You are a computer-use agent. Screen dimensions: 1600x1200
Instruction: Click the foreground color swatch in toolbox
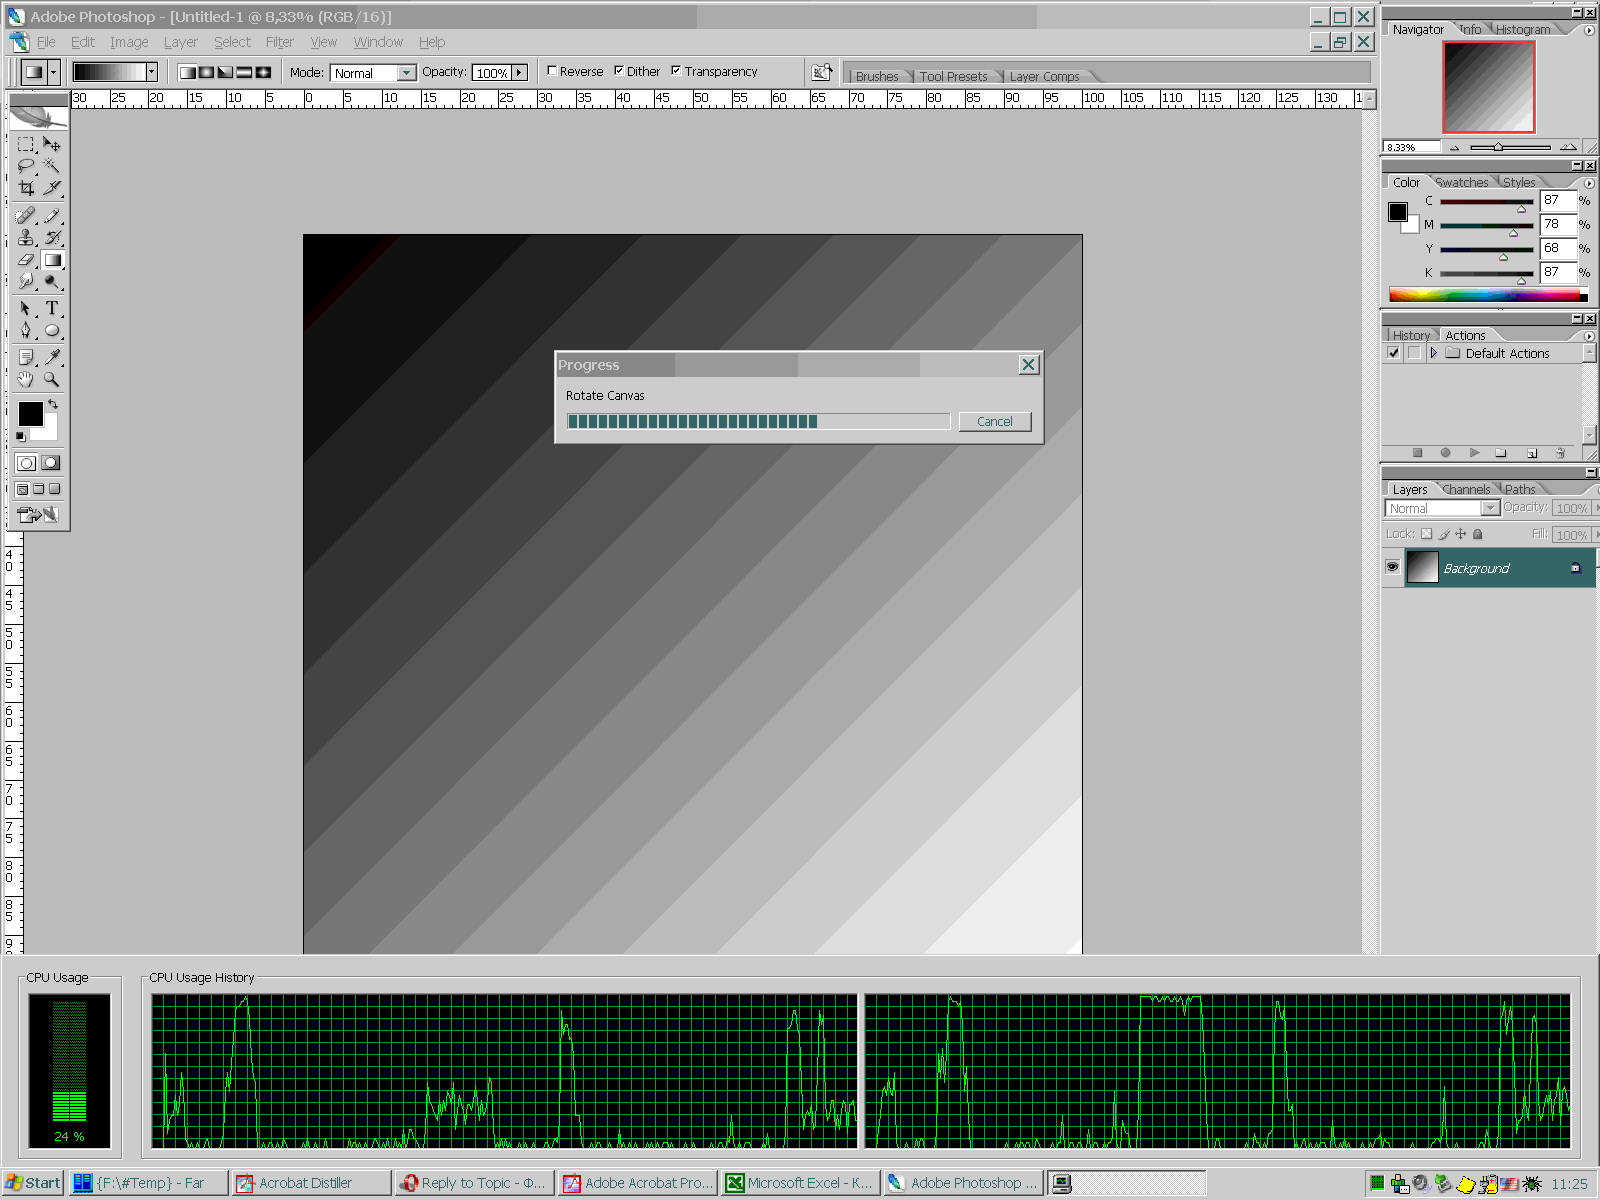(30, 413)
